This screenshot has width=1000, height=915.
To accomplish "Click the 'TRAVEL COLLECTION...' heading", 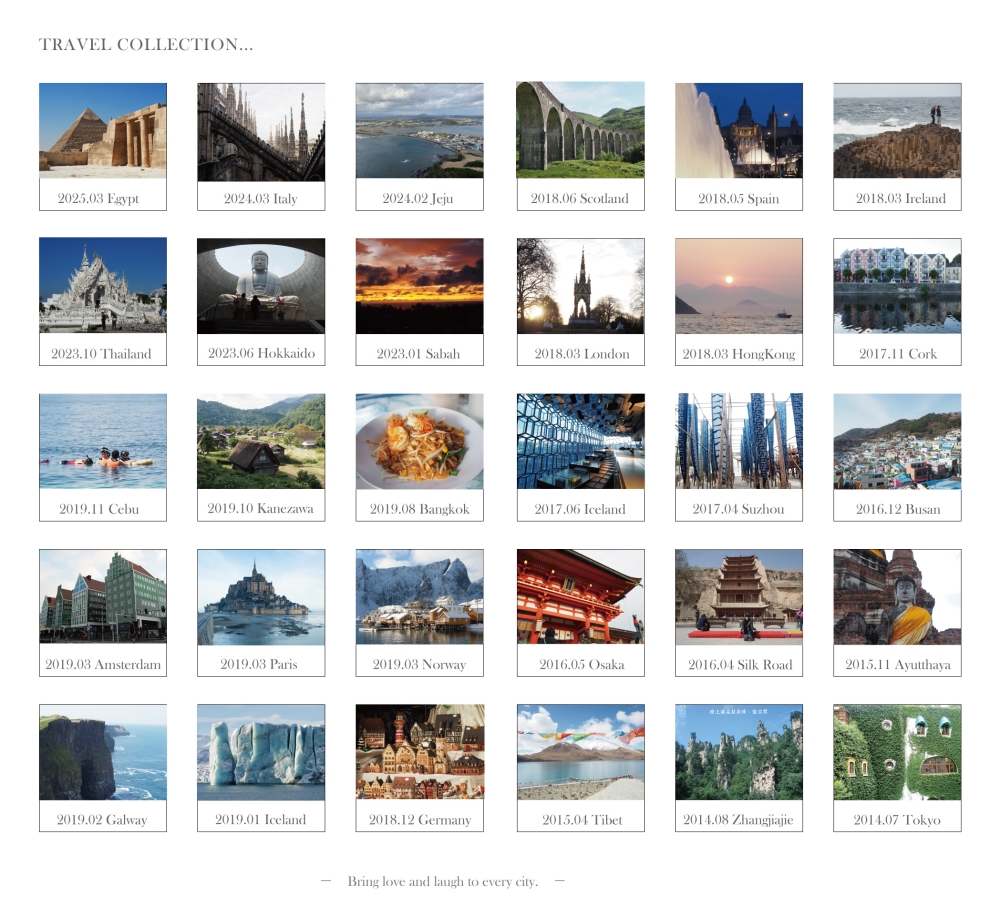I will pos(146,45).
